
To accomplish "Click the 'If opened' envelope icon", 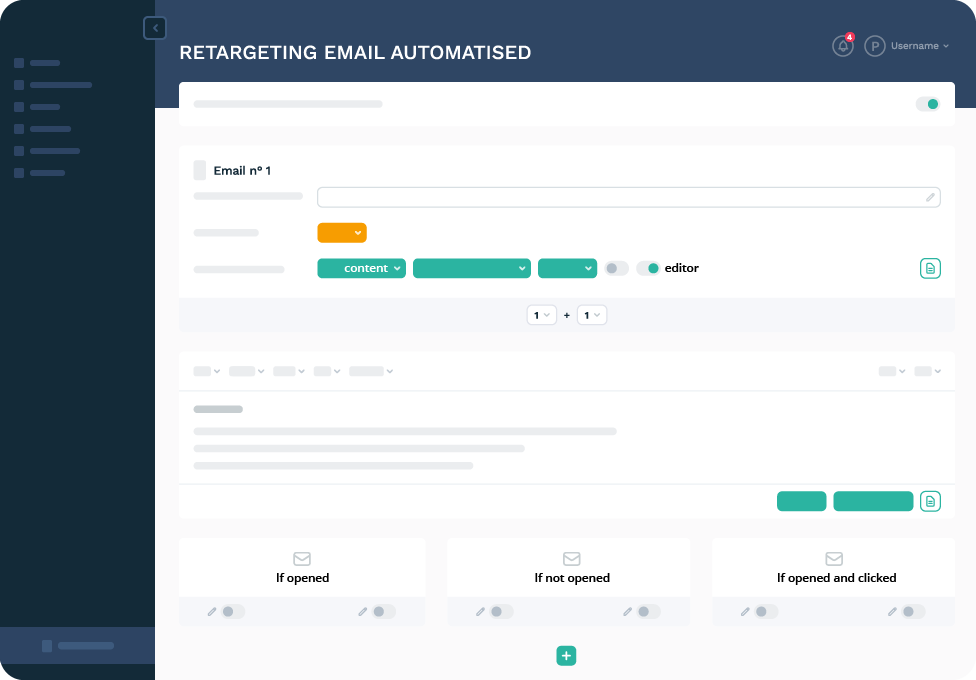I will (x=302, y=559).
